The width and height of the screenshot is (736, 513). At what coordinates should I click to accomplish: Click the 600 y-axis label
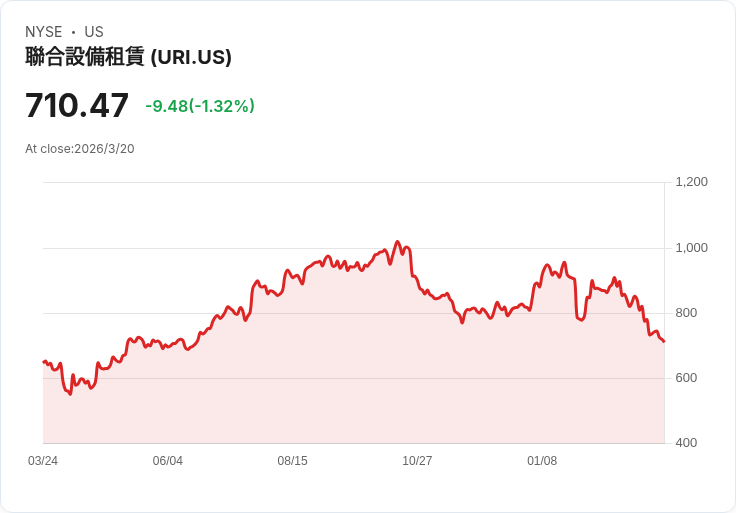click(x=686, y=378)
